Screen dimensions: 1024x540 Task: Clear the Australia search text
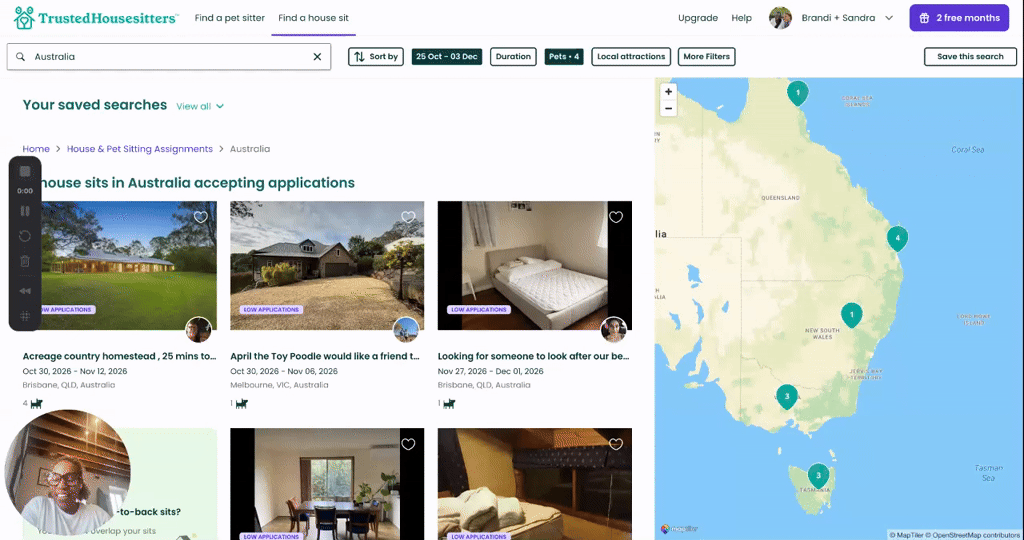[317, 57]
